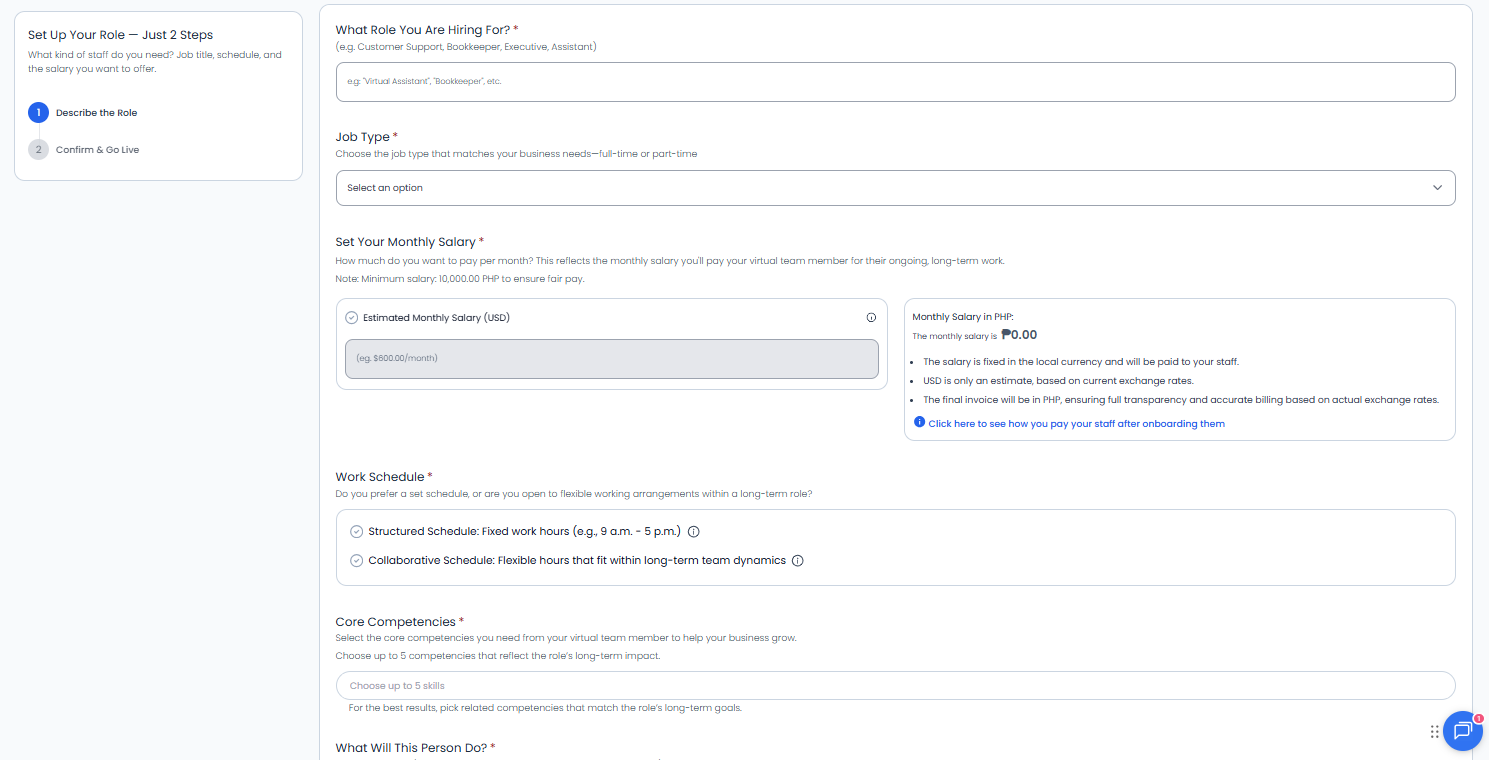The image size is (1489, 760).
Task: Open the Core Competencies skills selector
Action: pyautogui.click(x=895, y=686)
